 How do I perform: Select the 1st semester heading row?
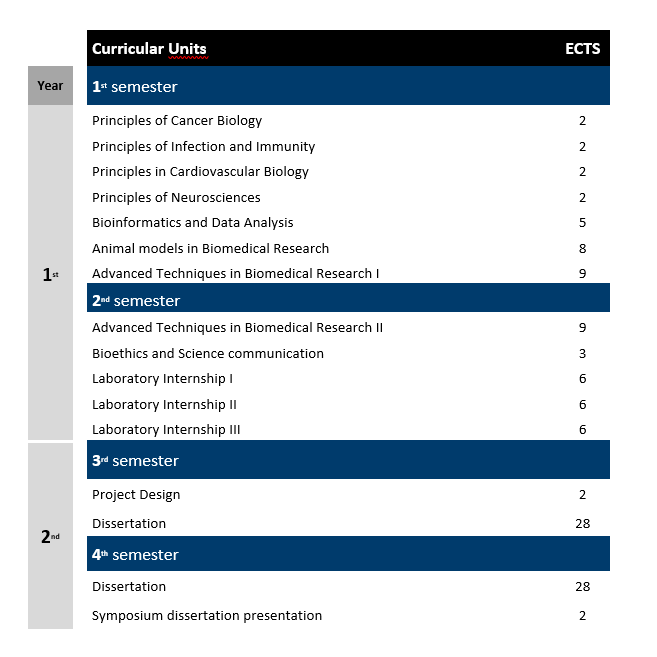pyautogui.click(x=348, y=85)
